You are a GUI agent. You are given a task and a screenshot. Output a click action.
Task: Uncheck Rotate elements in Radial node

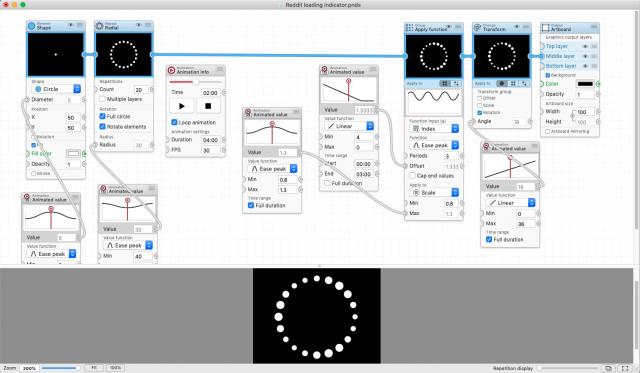pyautogui.click(x=102, y=127)
